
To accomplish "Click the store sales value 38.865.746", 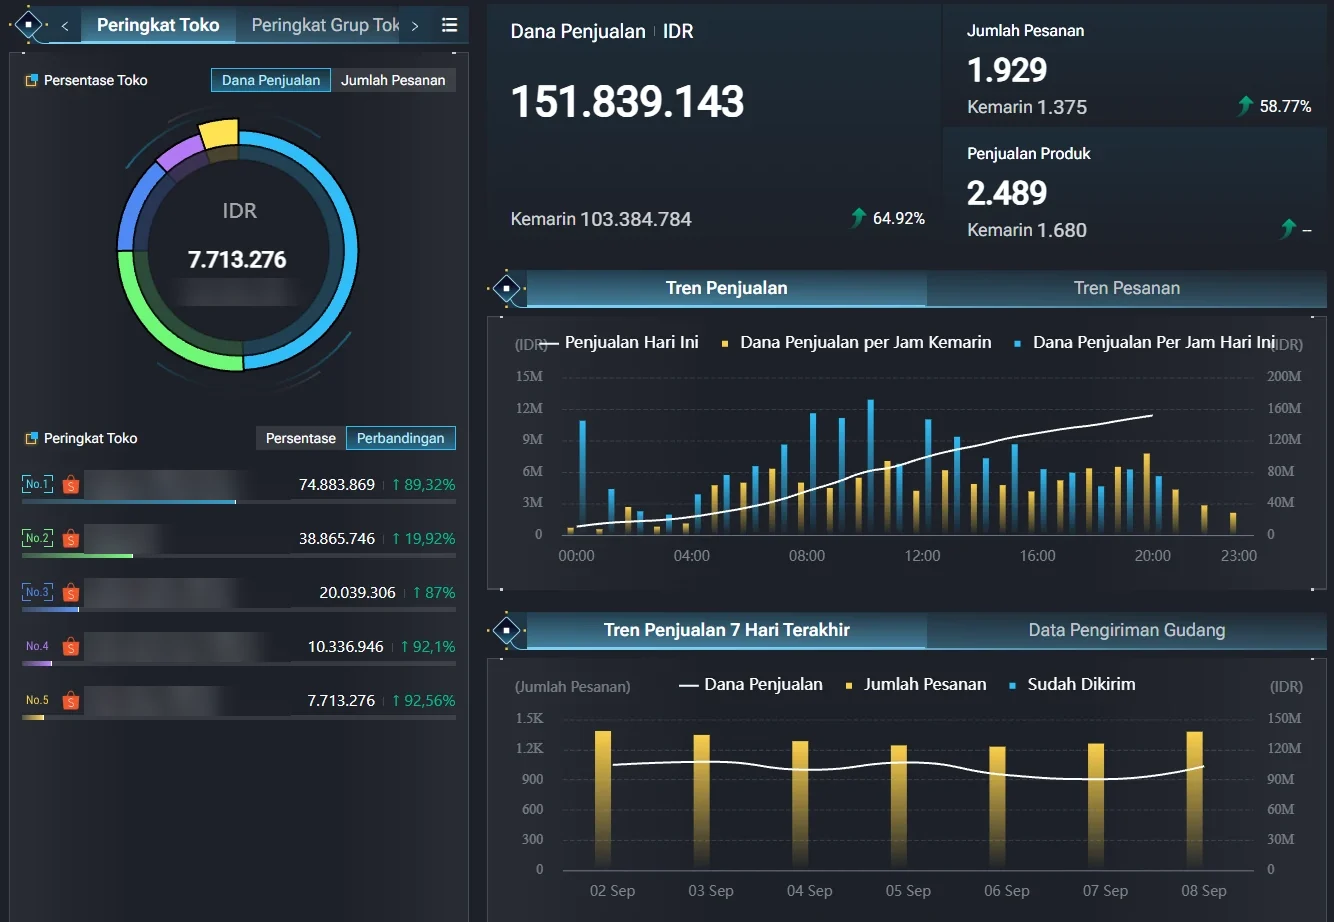I will (337, 538).
